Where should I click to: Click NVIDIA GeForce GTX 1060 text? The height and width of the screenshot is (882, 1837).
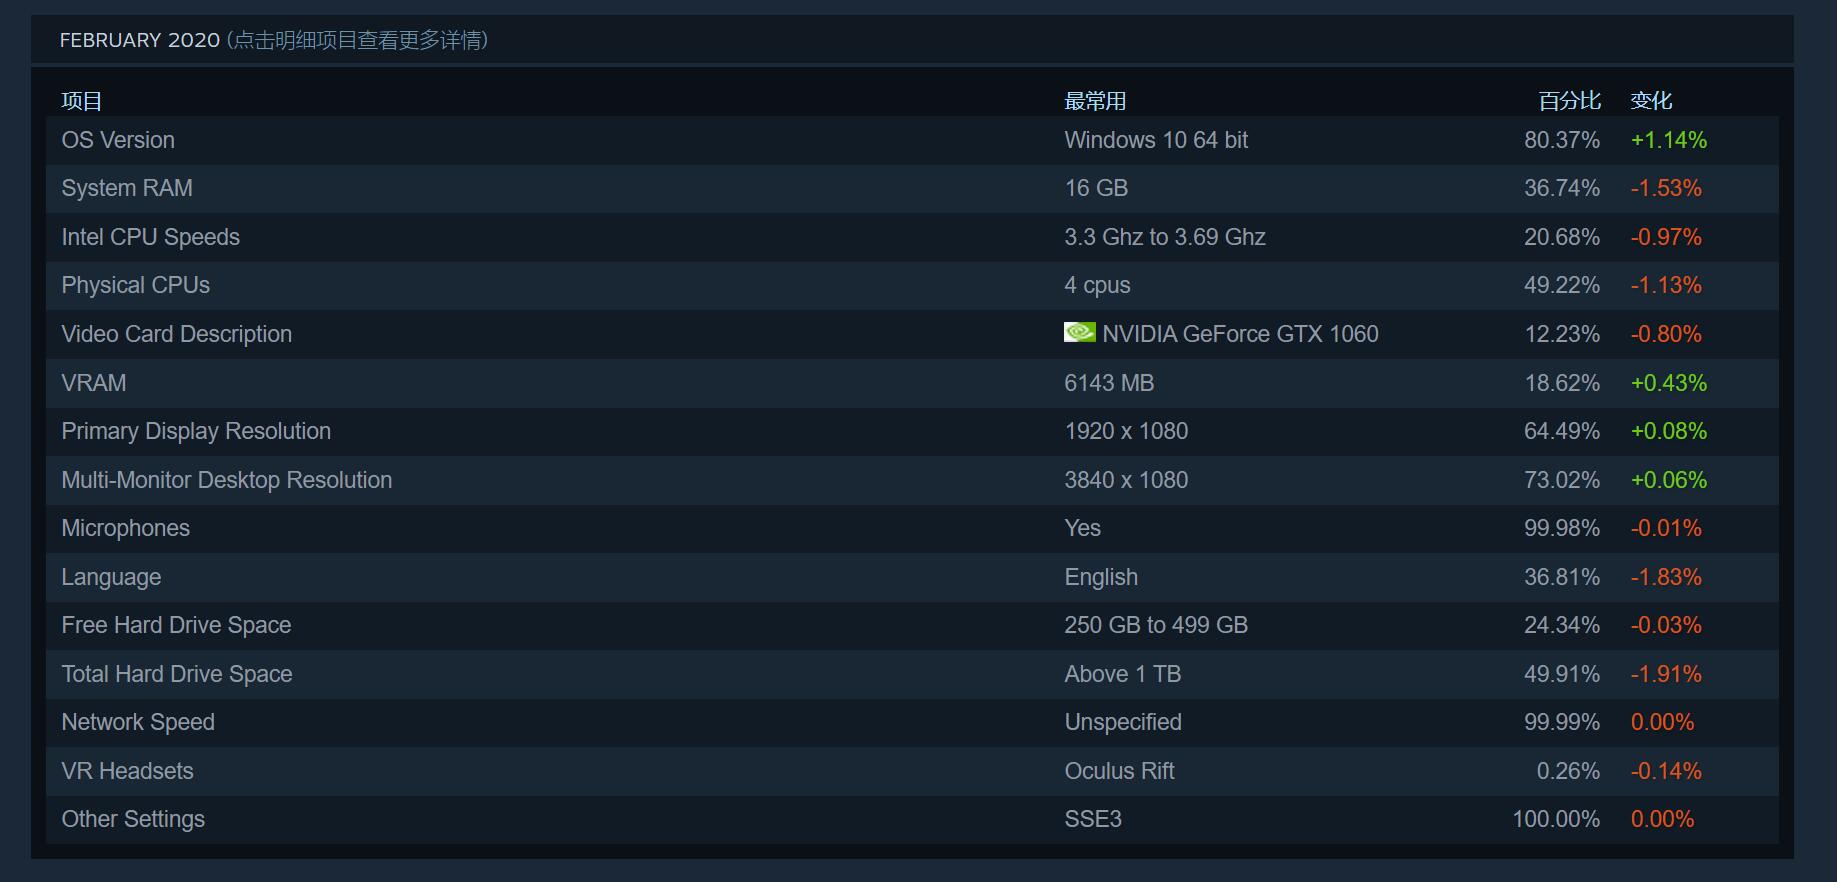(1240, 334)
